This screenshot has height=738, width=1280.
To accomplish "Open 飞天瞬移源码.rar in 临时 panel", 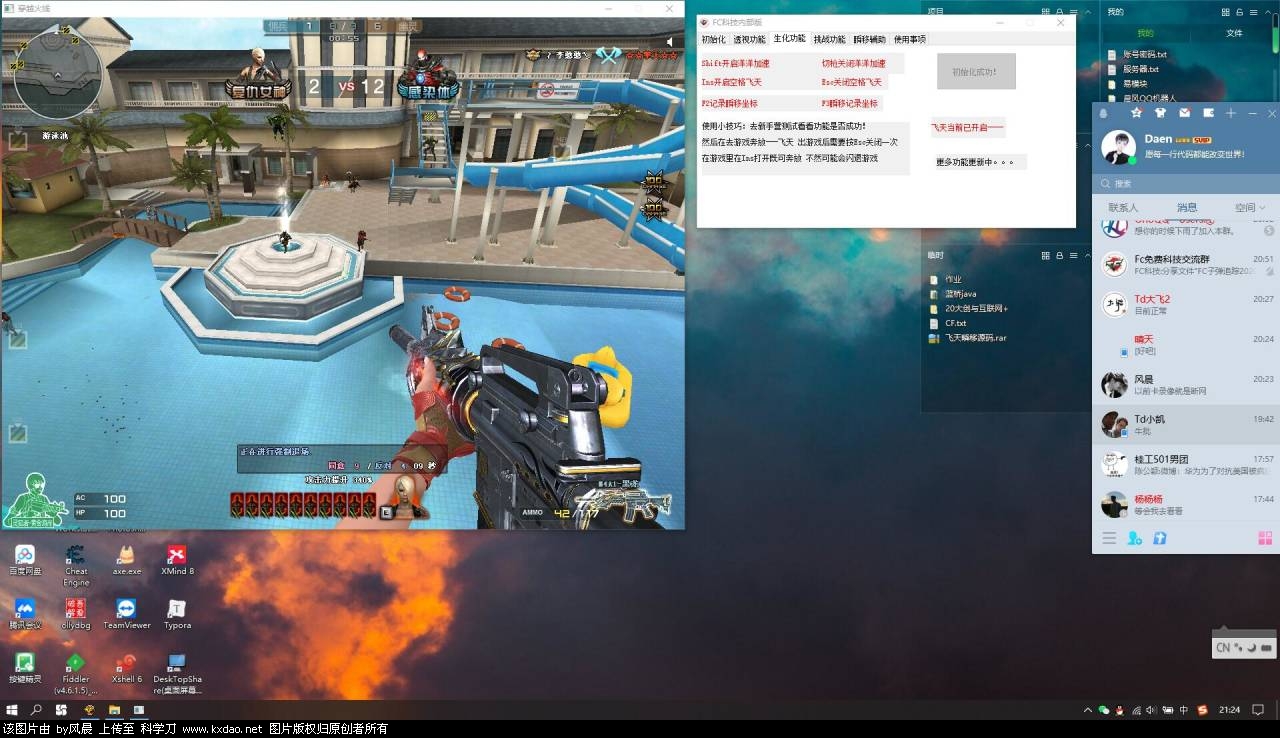I will 968,338.
